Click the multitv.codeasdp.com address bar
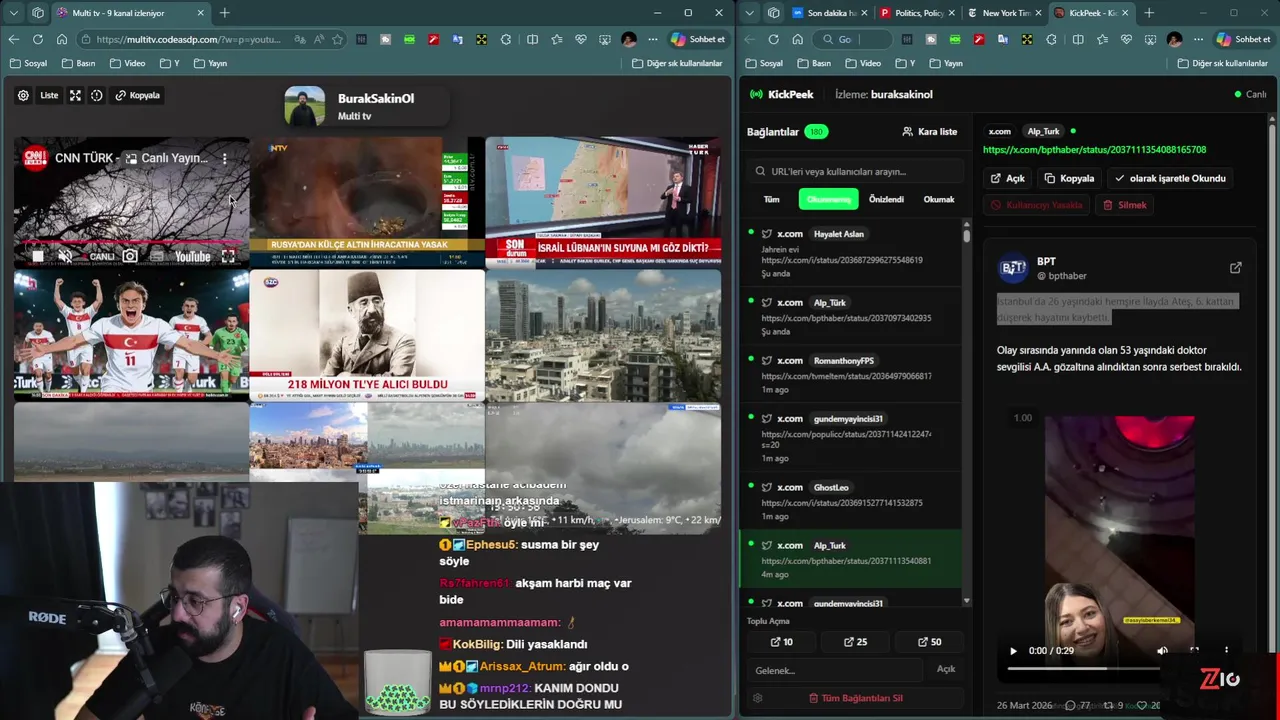This screenshot has height=720, width=1280. (188, 39)
